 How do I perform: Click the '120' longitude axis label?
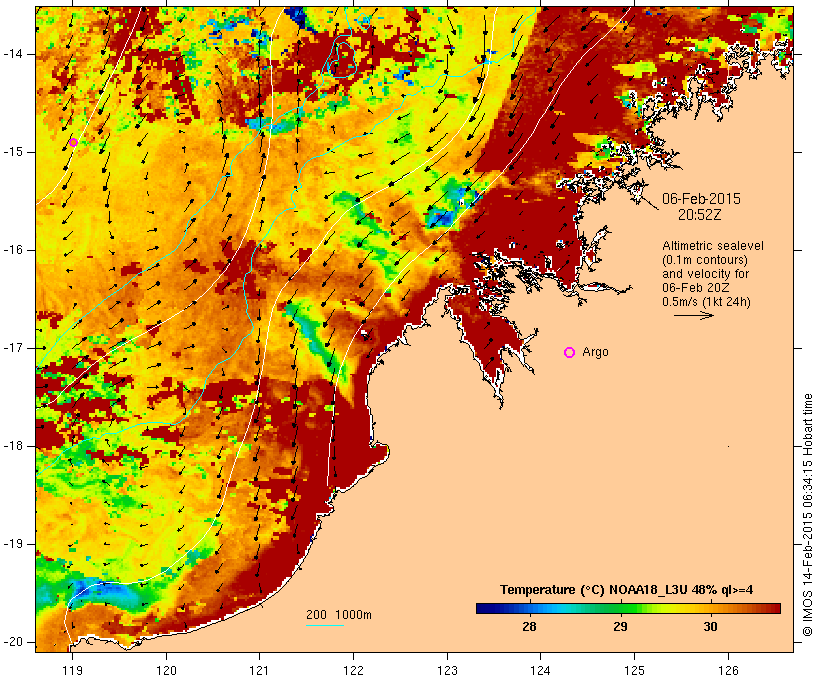(x=166, y=670)
